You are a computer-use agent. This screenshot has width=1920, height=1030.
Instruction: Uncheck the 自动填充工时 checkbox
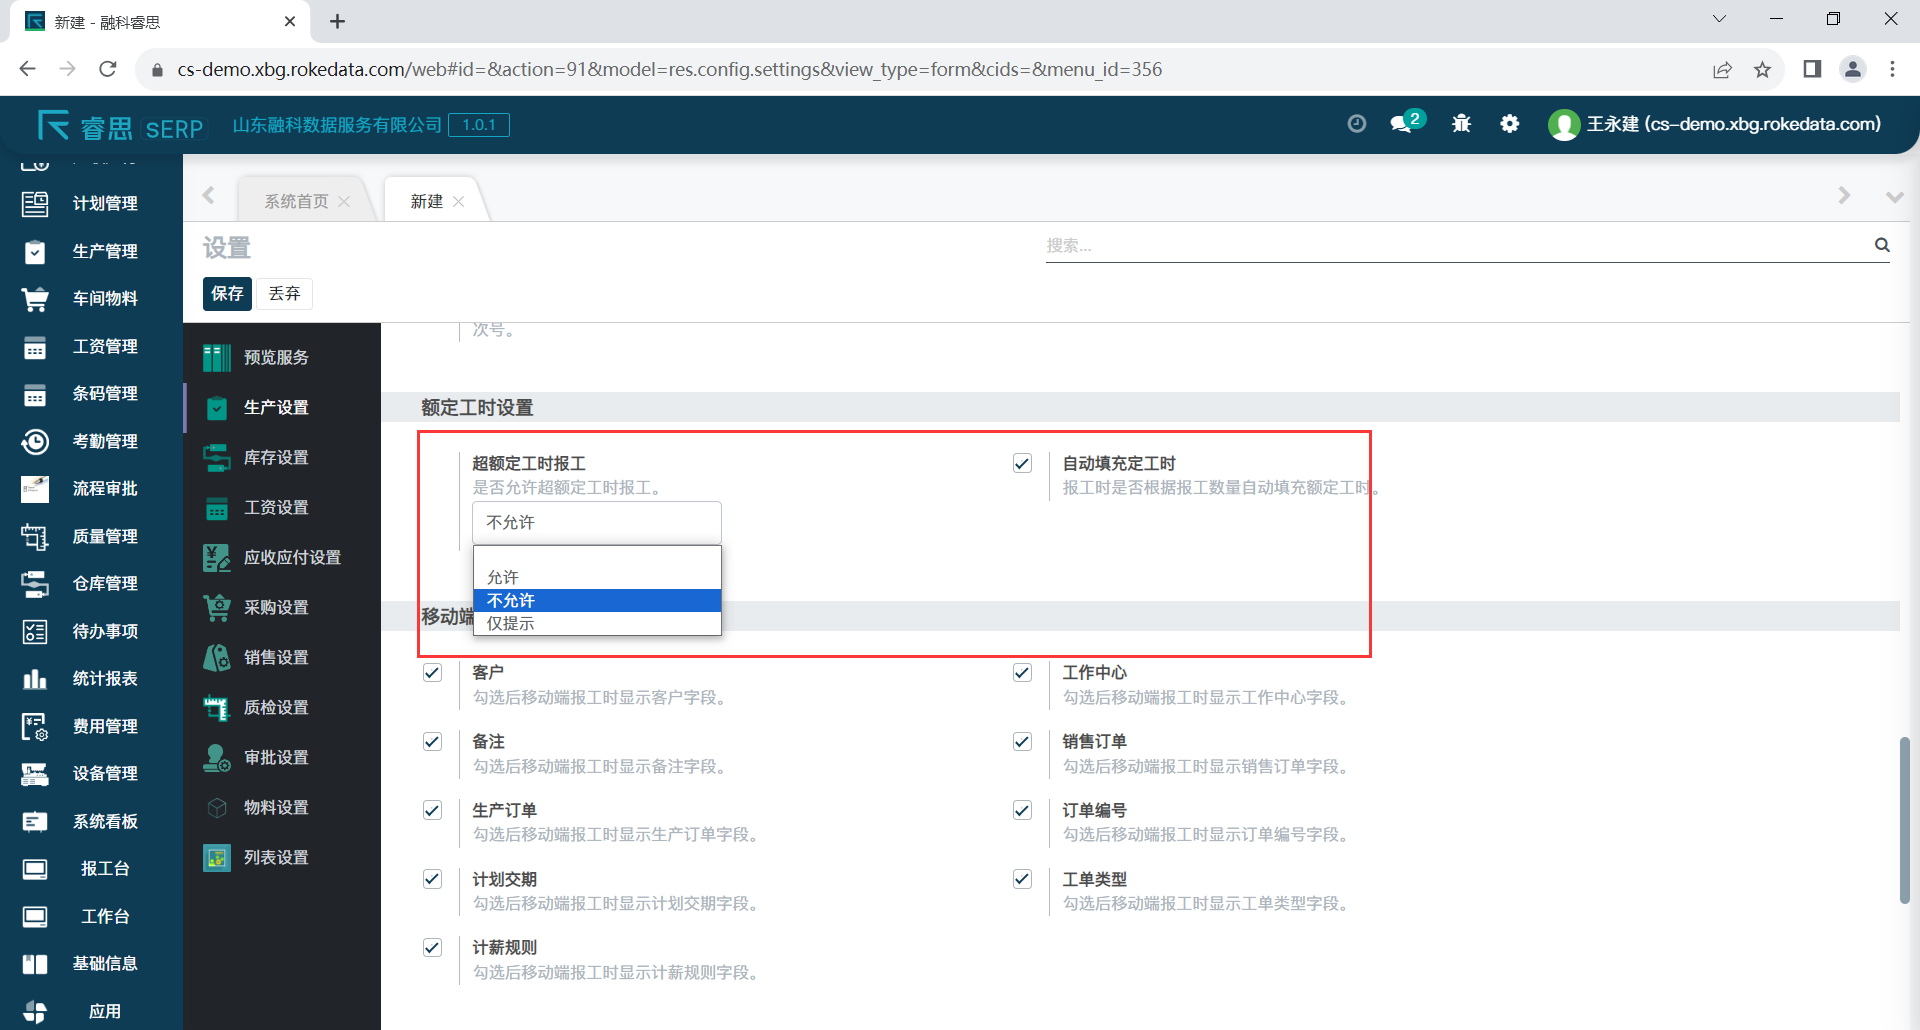click(1022, 463)
